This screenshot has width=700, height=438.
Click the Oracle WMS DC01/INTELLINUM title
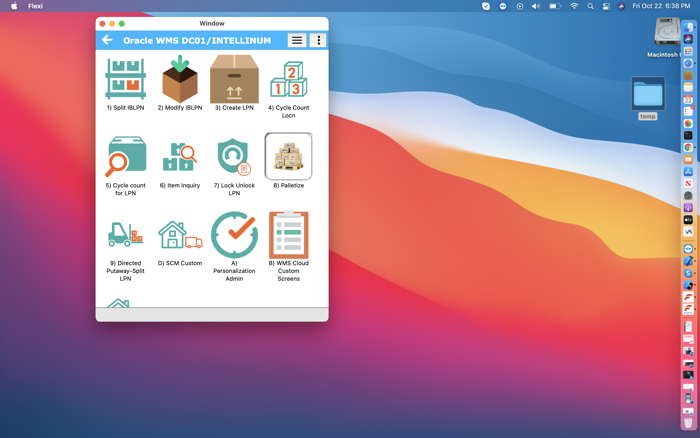click(197, 41)
